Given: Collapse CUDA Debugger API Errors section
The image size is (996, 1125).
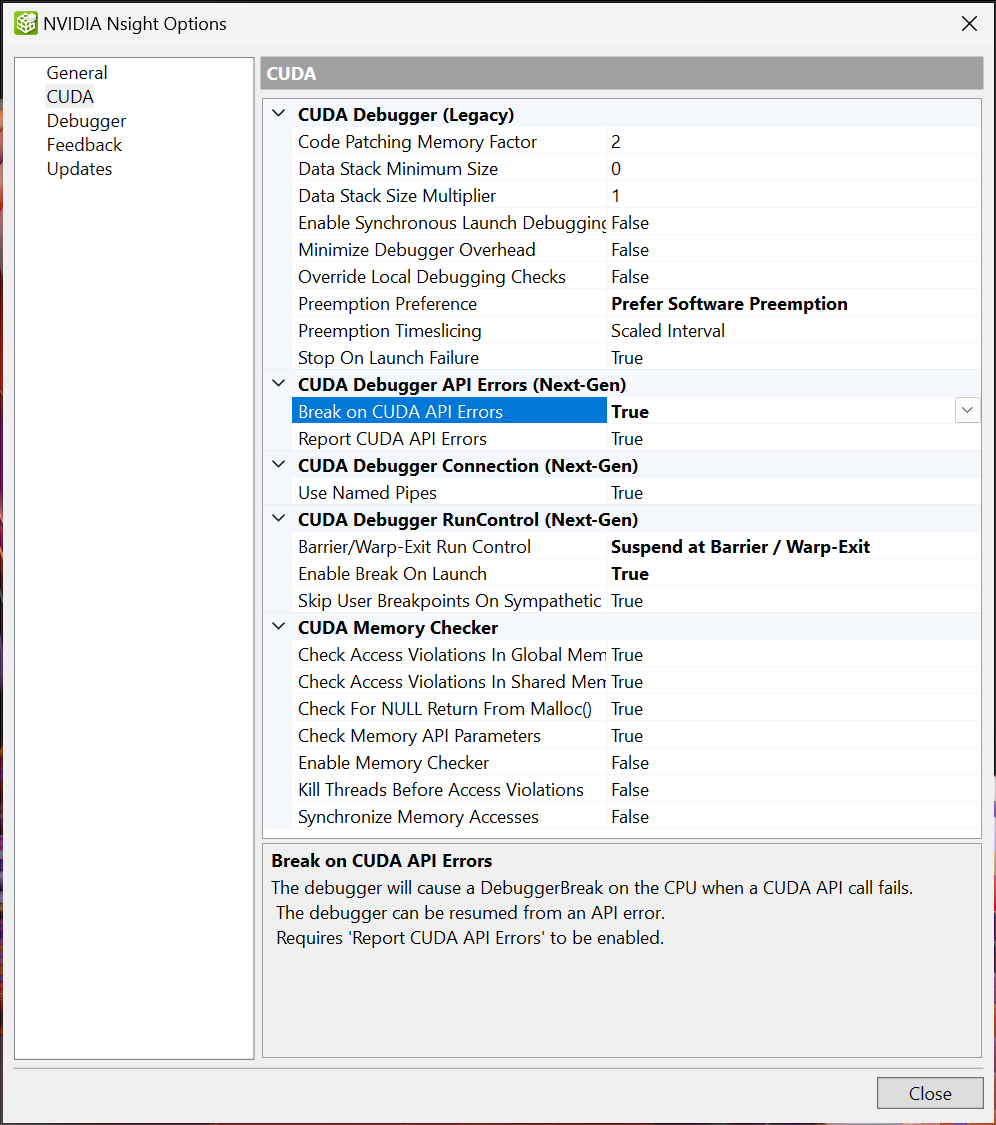Looking at the screenshot, I should tap(278, 385).
